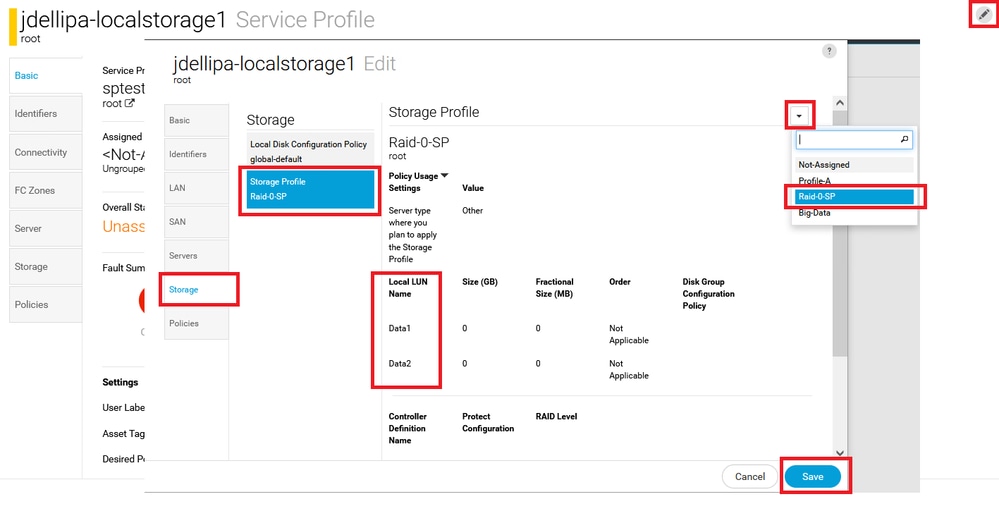Open Storage tab in background Service Profile
999x513 pixels.
[46, 266]
